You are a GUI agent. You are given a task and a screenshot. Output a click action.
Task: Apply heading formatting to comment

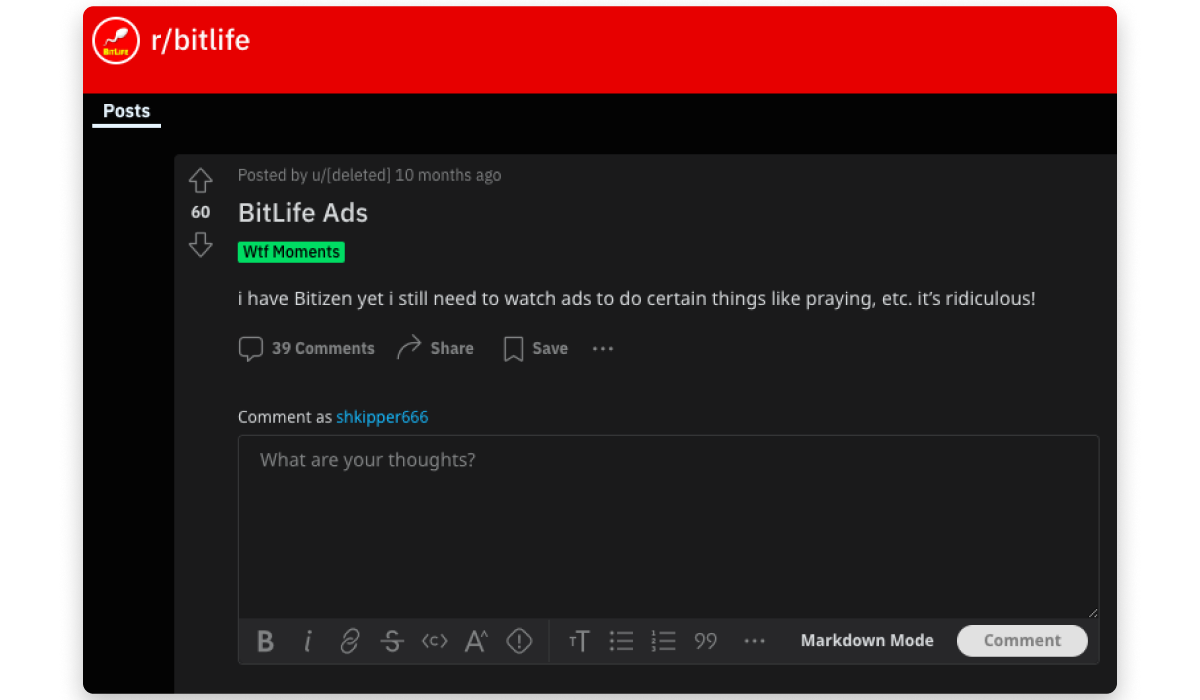coord(579,641)
